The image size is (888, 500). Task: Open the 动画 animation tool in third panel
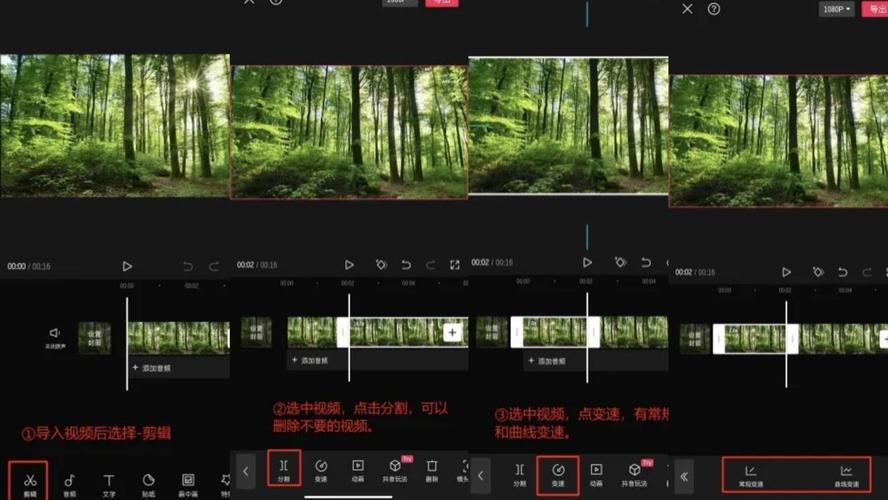(596, 475)
